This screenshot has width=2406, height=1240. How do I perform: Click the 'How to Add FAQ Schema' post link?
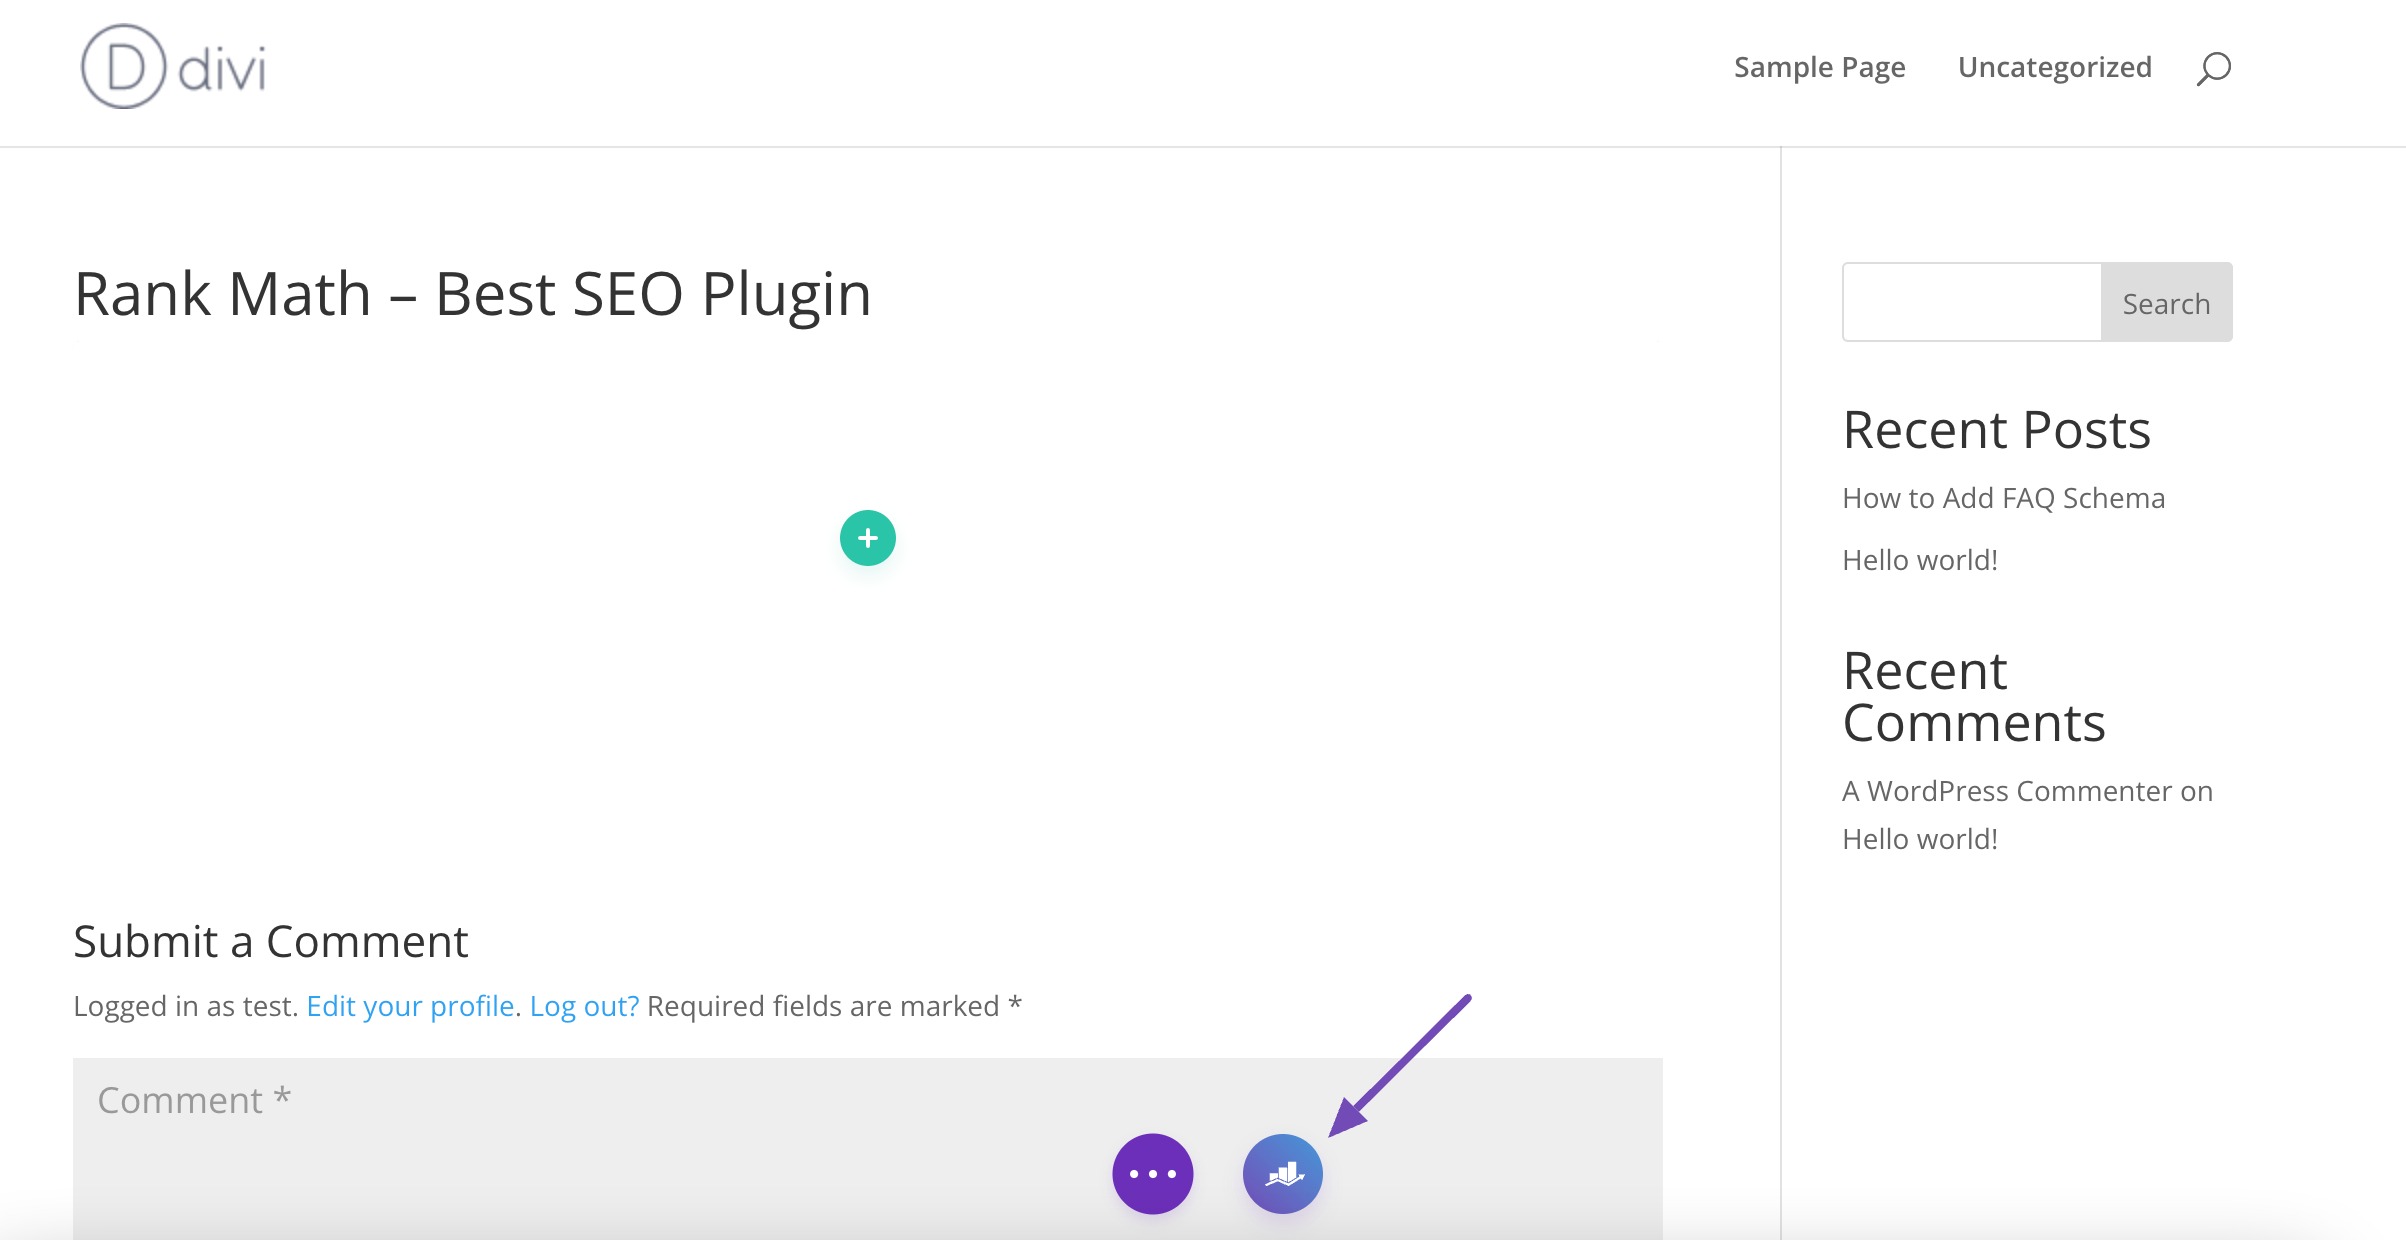[2003, 497]
